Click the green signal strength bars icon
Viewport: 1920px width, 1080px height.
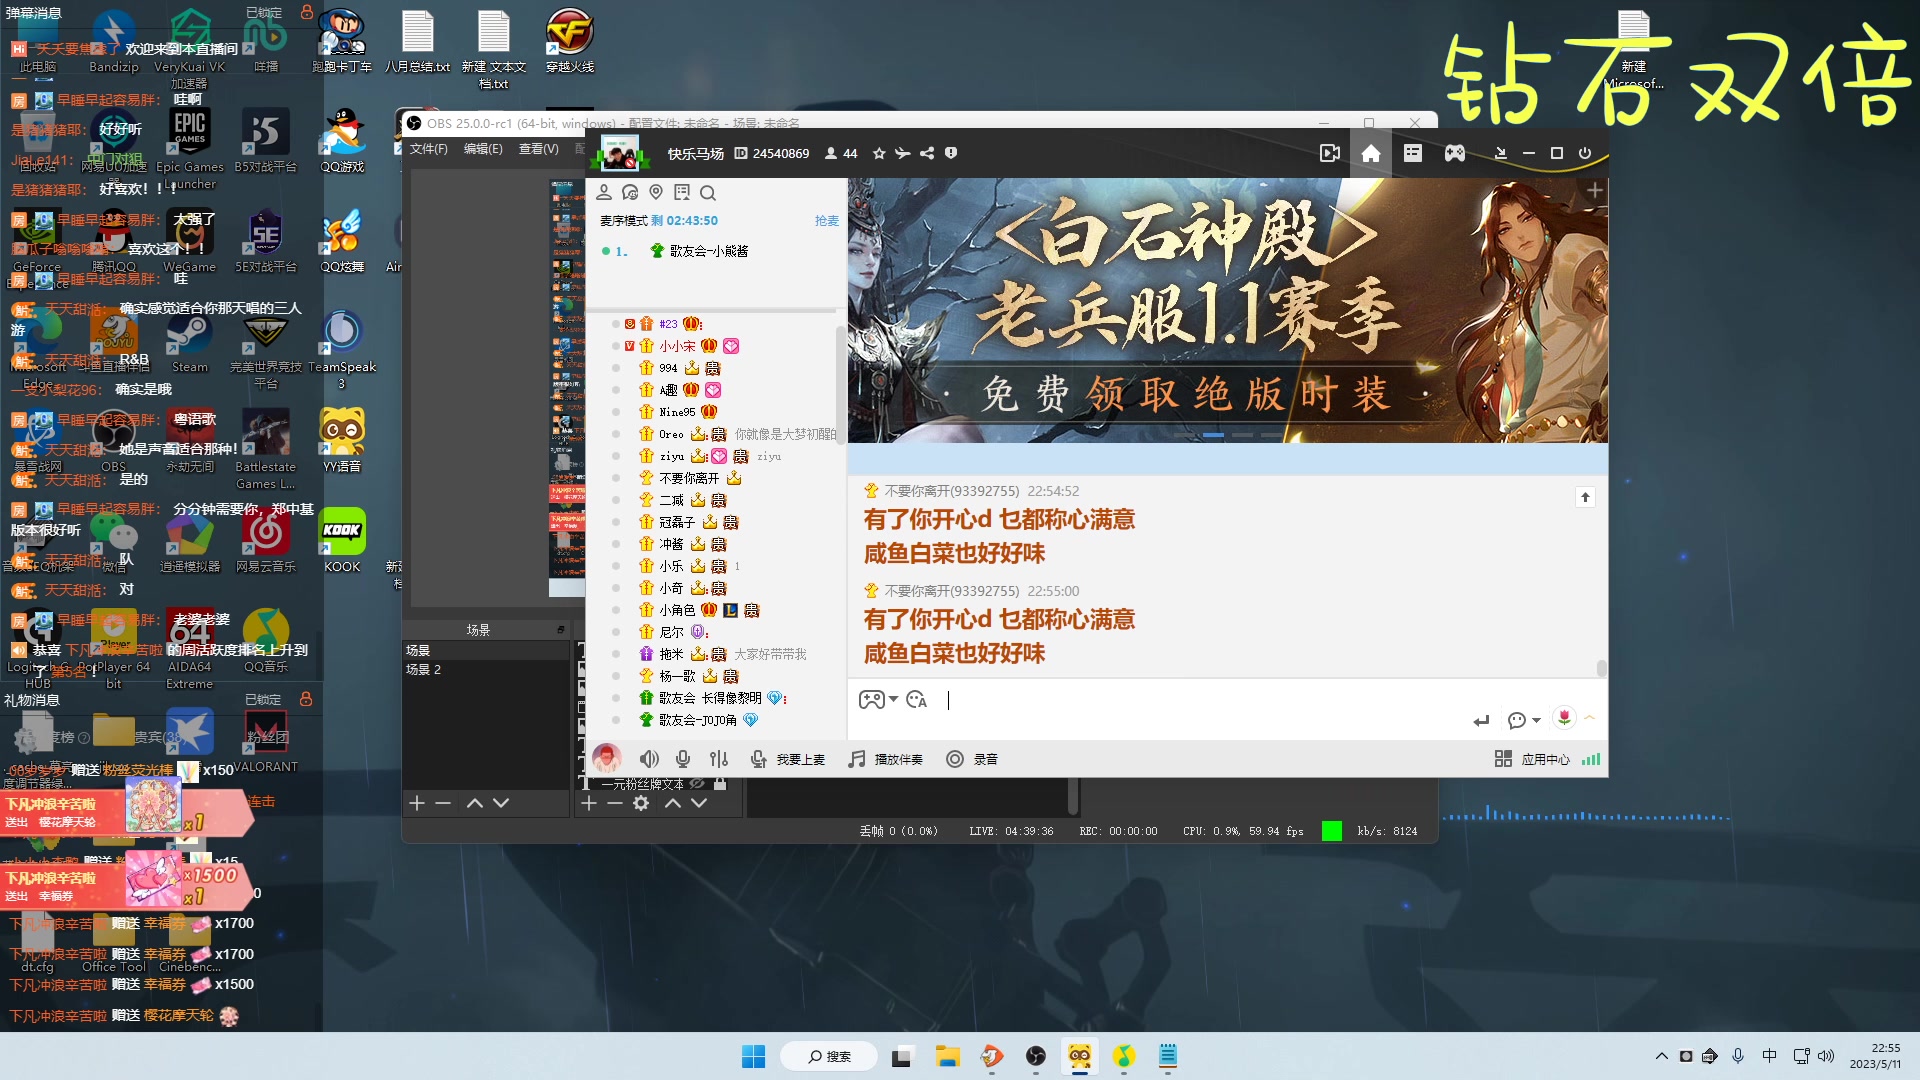pos(1591,759)
